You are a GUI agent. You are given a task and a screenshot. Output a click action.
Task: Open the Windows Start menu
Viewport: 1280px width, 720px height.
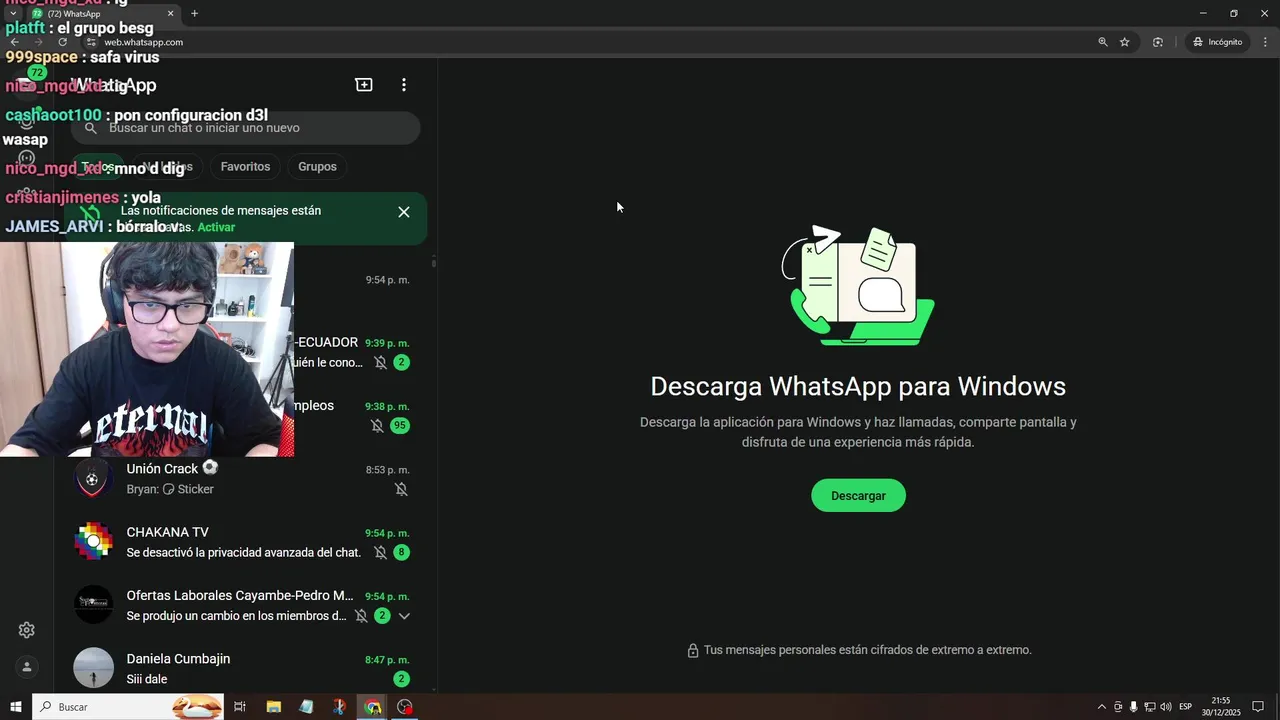pyautogui.click(x=16, y=707)
